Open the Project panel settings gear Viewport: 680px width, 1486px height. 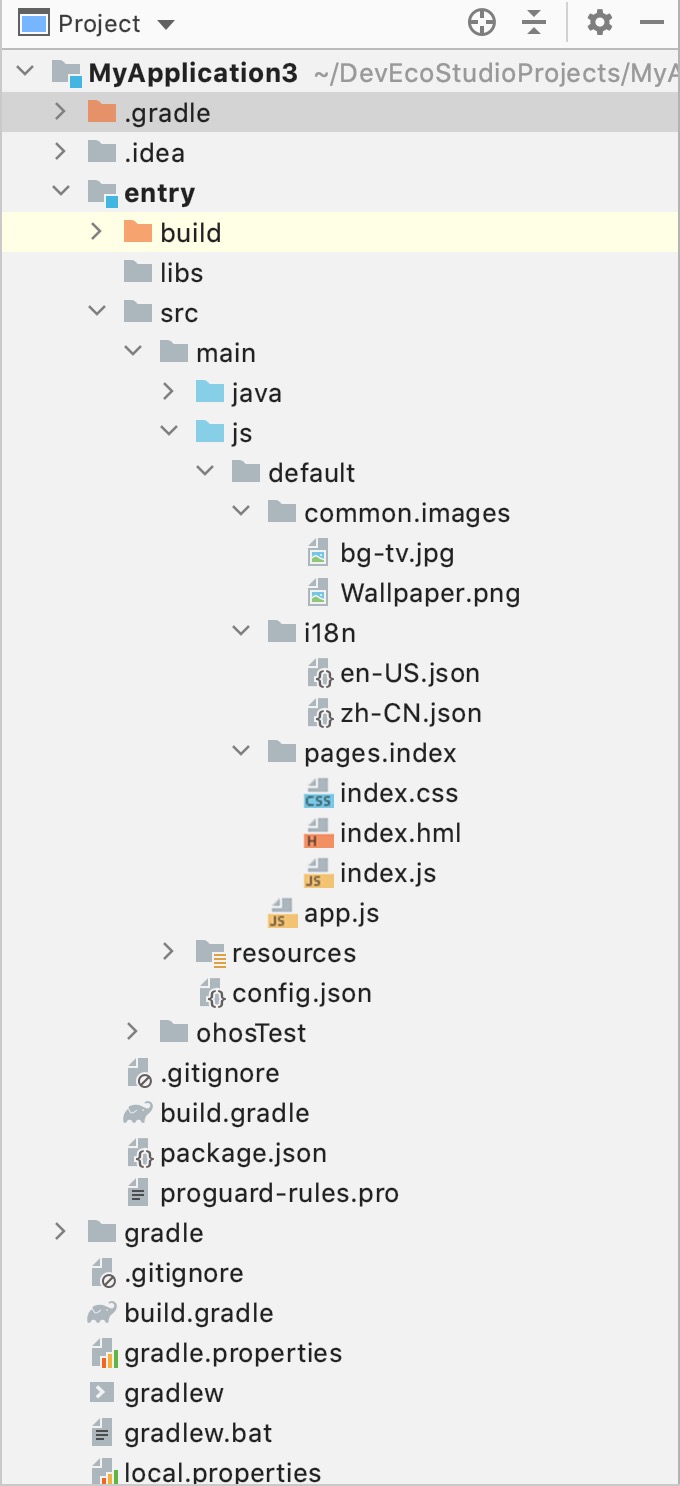point(599,22)
